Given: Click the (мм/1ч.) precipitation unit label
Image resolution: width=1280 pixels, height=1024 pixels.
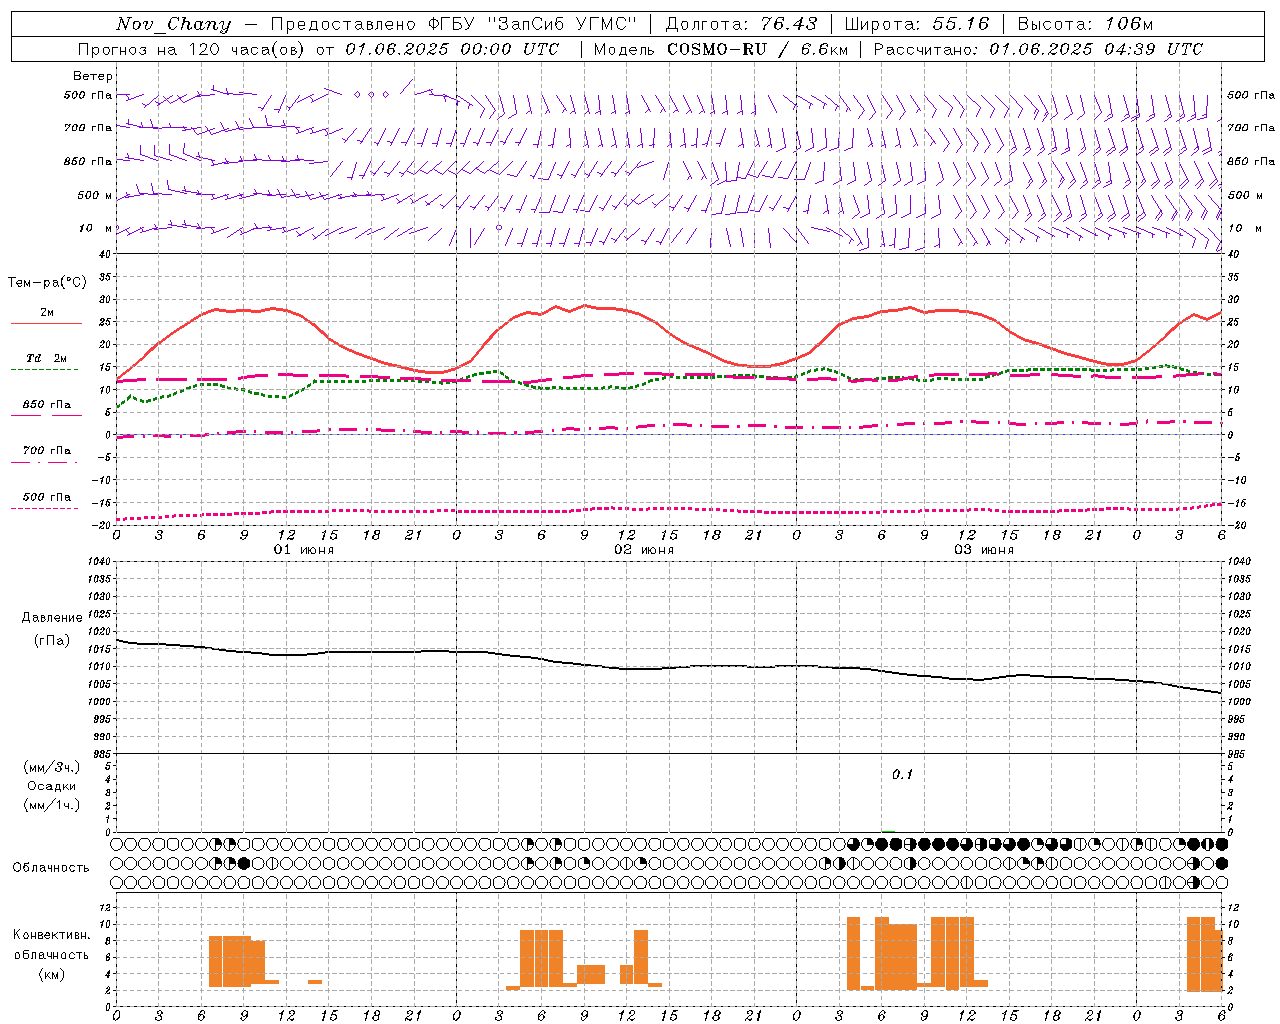Looking at the screenshot, I should (52, 805).
